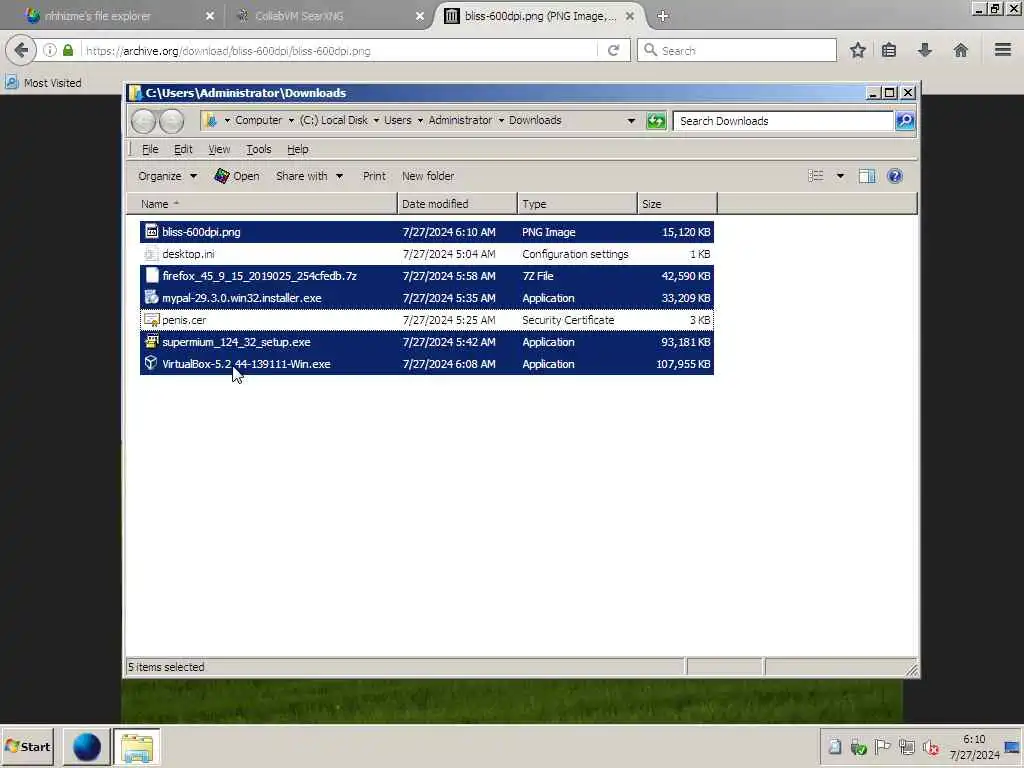1024x768 pixels.
Task: Select Downloads breadcrumb segment
Action: (x=535, y=120)
